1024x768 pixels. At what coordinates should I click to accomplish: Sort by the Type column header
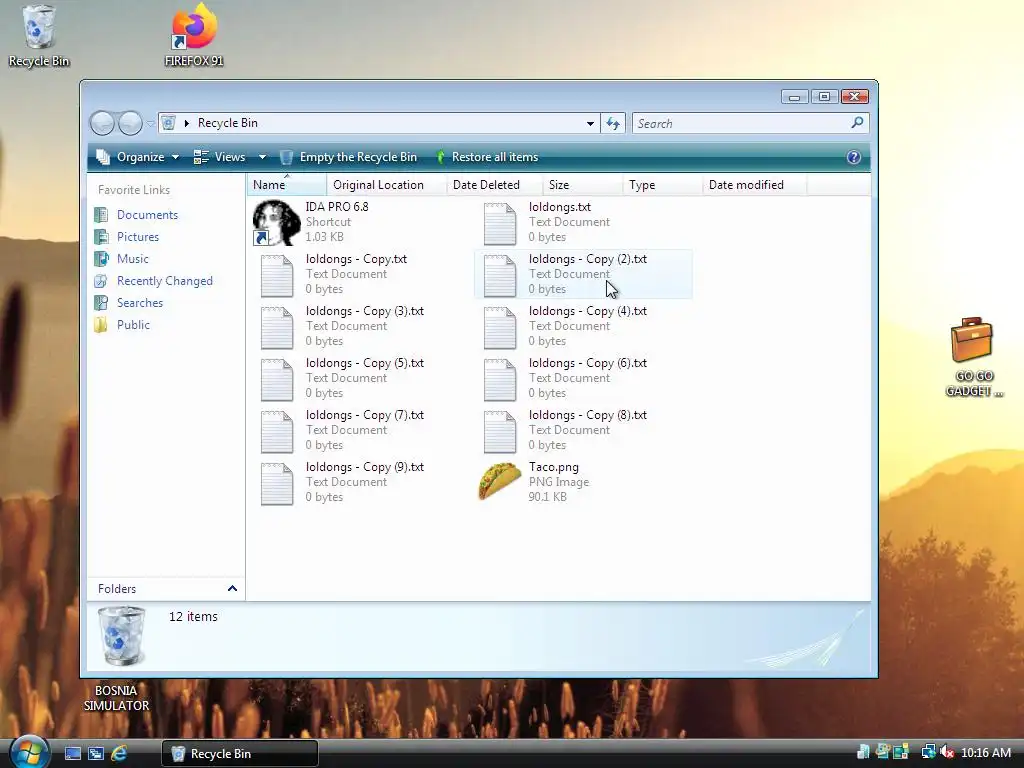tap(662, 185)
